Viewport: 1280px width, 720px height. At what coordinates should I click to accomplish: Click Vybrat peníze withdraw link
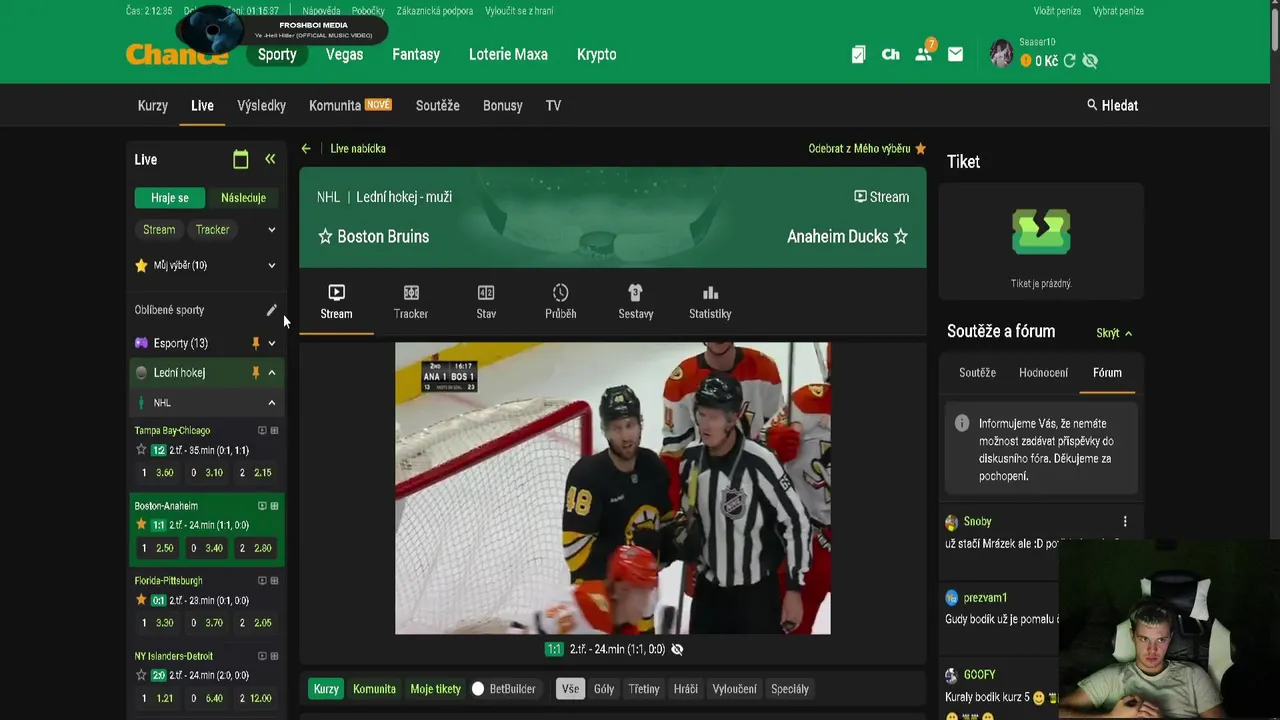coord(1118,11)
